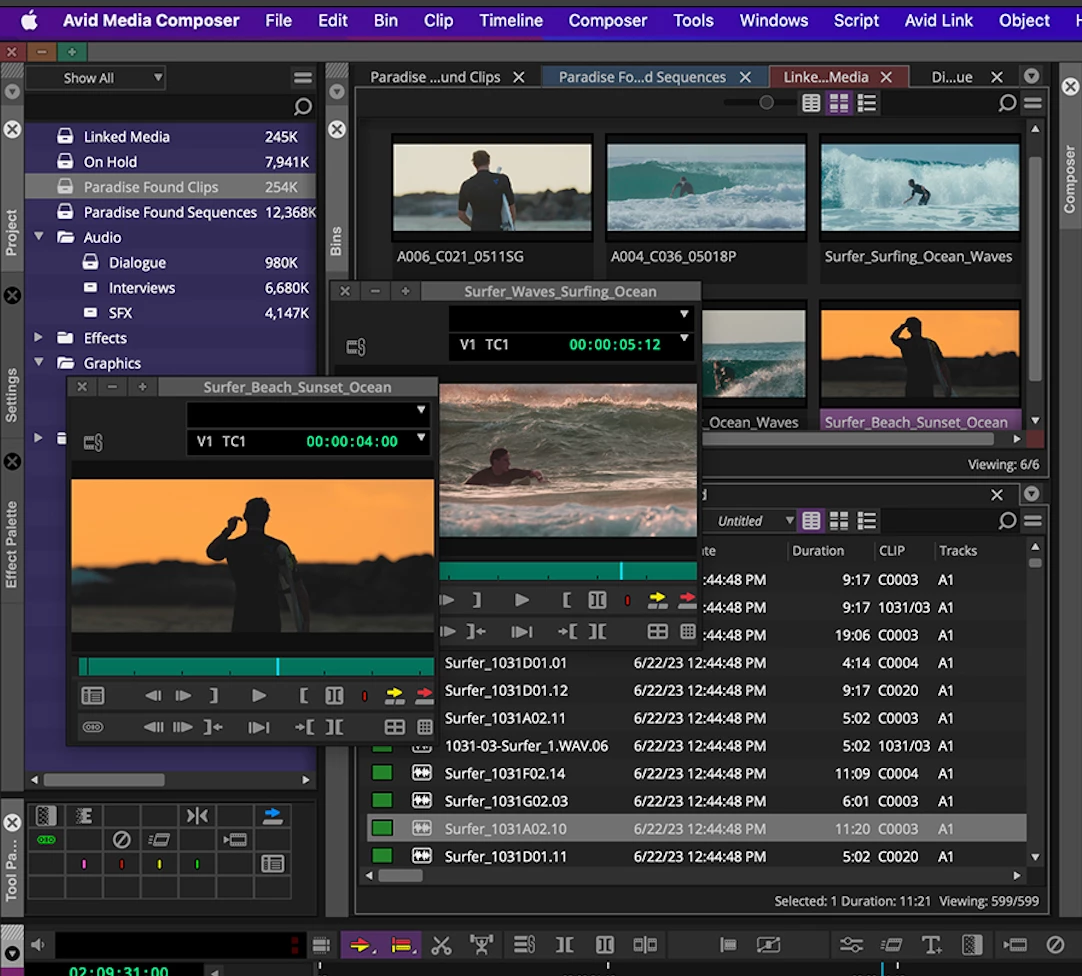Switch lower bin to script view
The width and height of the screenshot is (1082, 976).
point(867,521)
